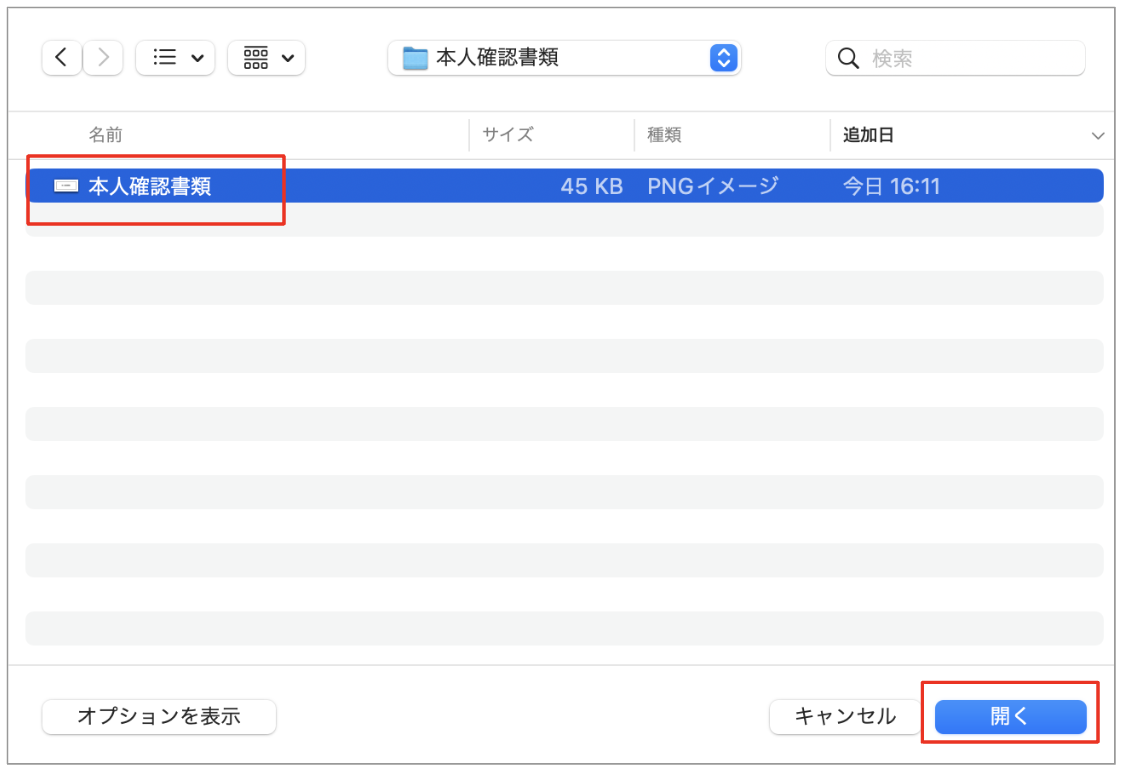Sort by 名前 column header
Image resolution: width=1128 pixels, height=776 pixels.
coord(105,135)
